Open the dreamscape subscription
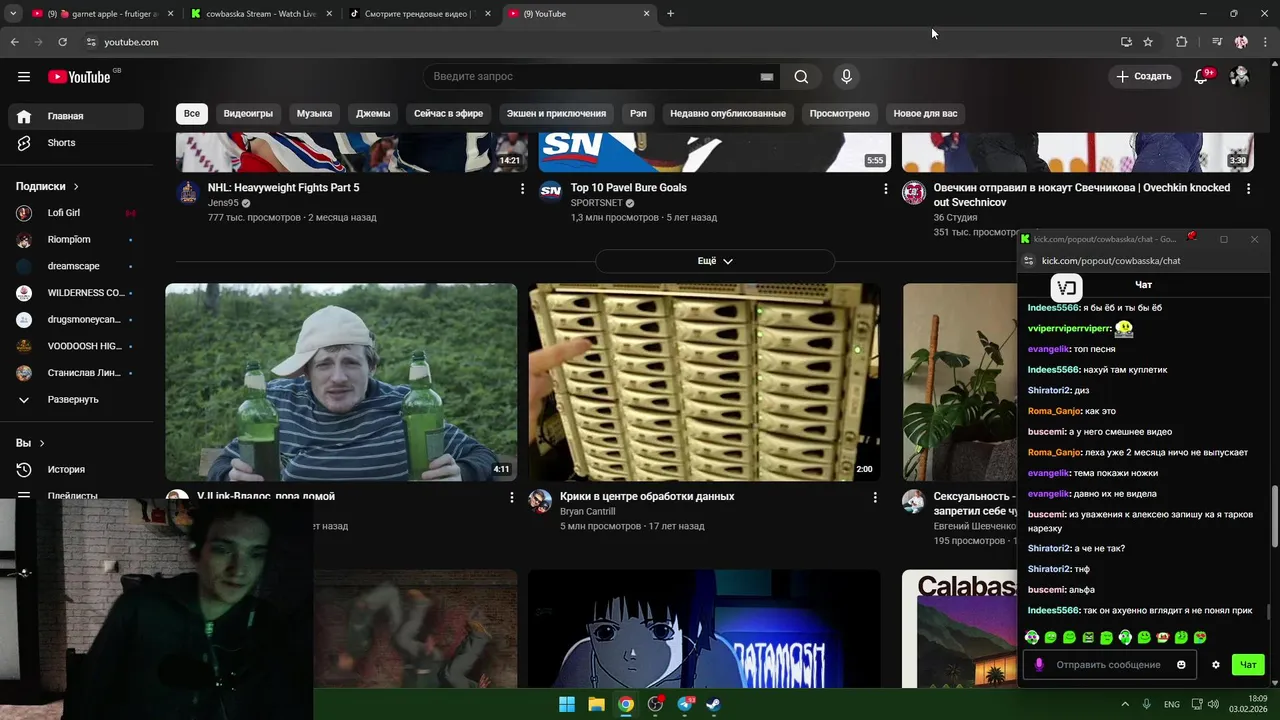 point(76,266)
